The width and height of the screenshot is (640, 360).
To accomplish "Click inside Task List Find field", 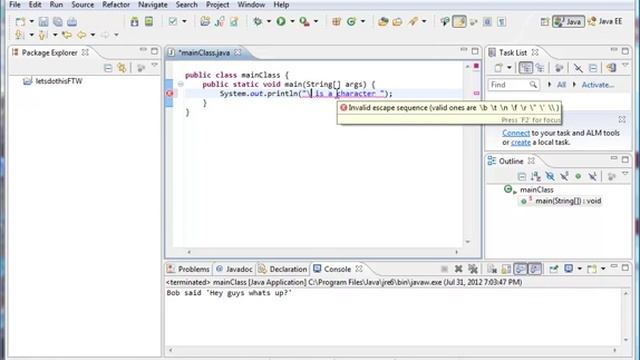I will coord(513,84).
